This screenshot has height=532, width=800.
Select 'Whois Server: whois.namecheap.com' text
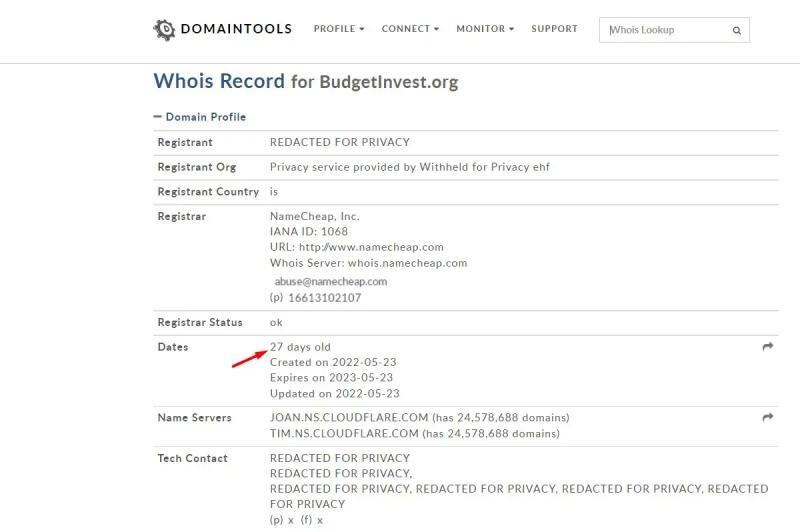coord(368,263)
